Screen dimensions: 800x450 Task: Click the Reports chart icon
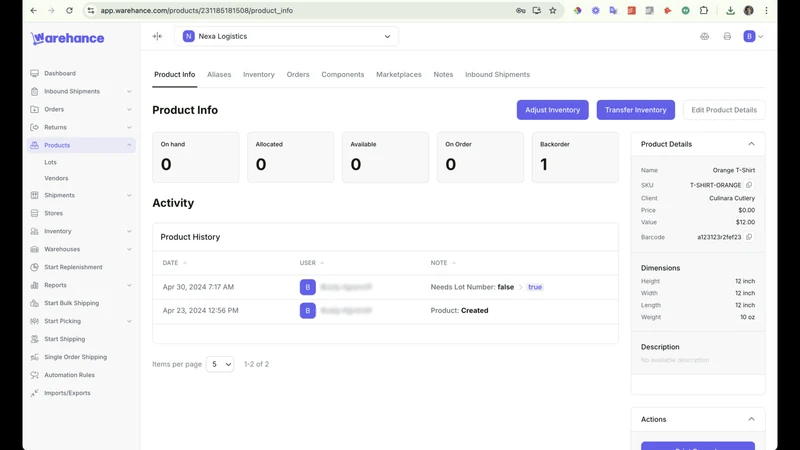(x=34, y=285)
